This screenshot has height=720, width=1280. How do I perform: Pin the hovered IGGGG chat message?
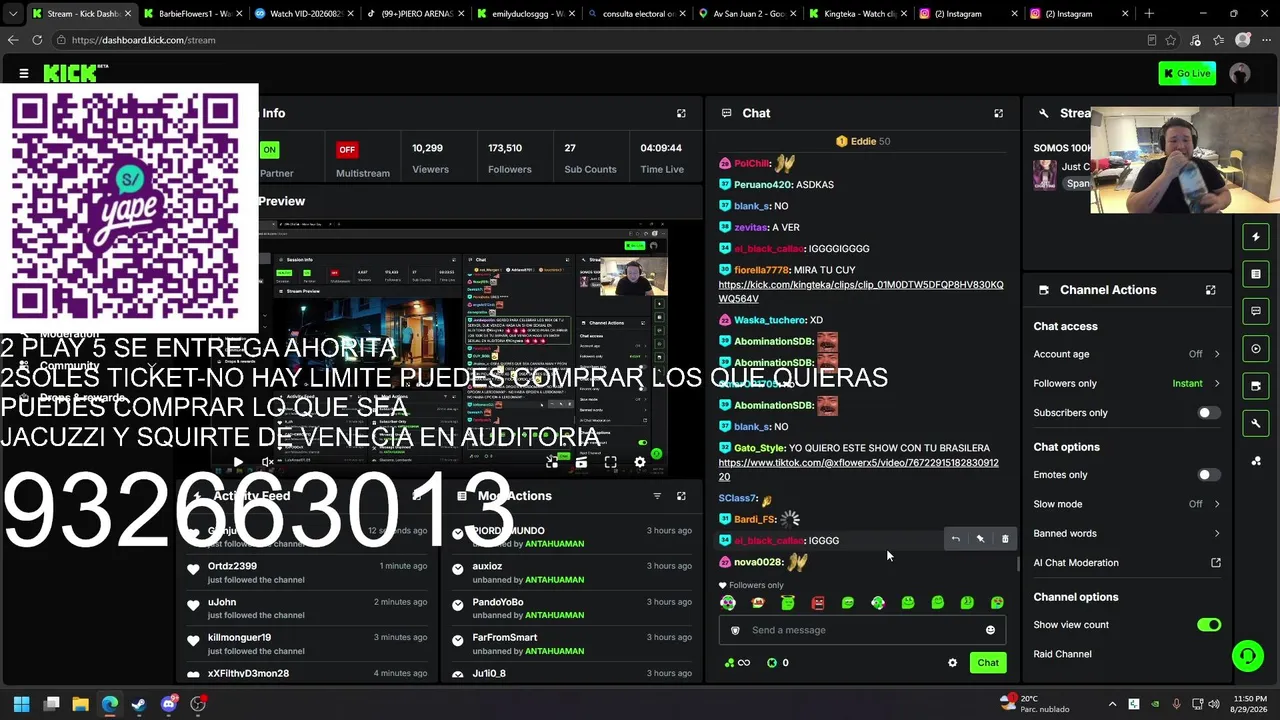[980, 540]
